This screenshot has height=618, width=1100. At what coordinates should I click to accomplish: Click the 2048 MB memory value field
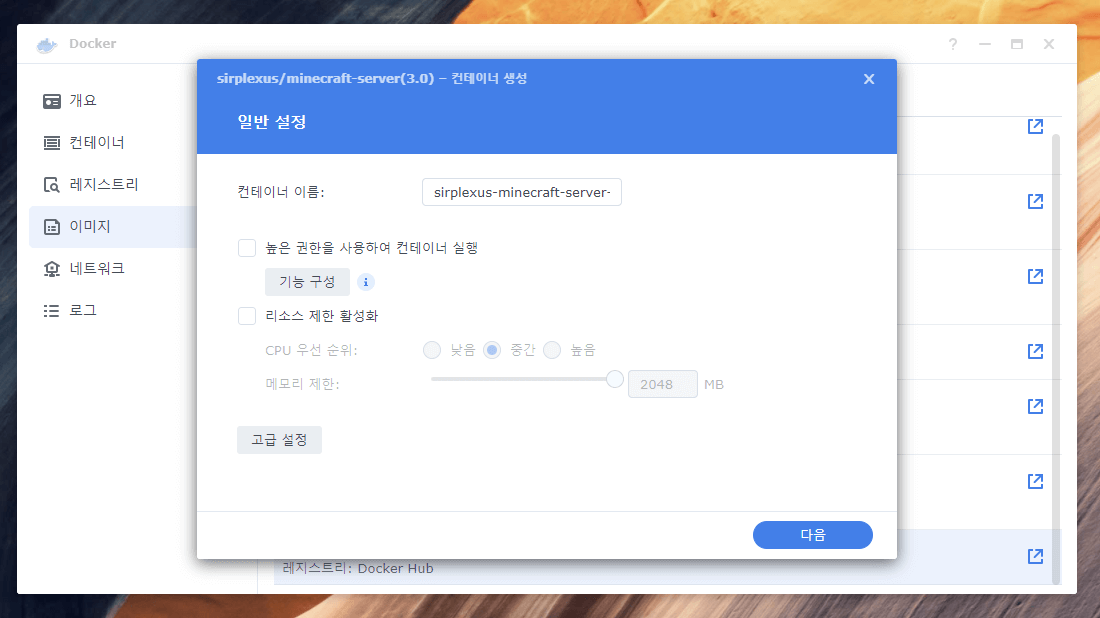click(x=663, y=384)
